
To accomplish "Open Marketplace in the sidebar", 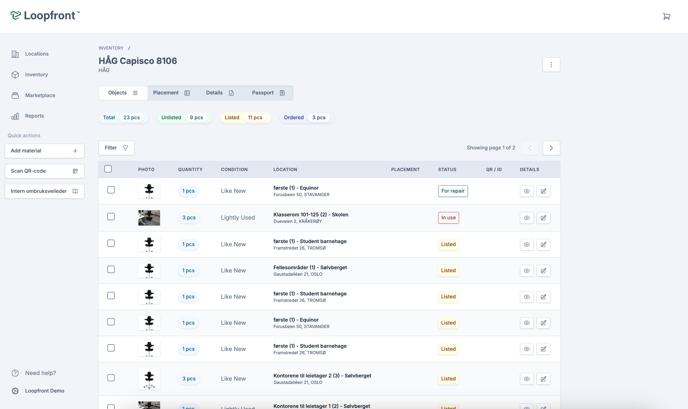I will pyautogui.click(x=33, y=95).
